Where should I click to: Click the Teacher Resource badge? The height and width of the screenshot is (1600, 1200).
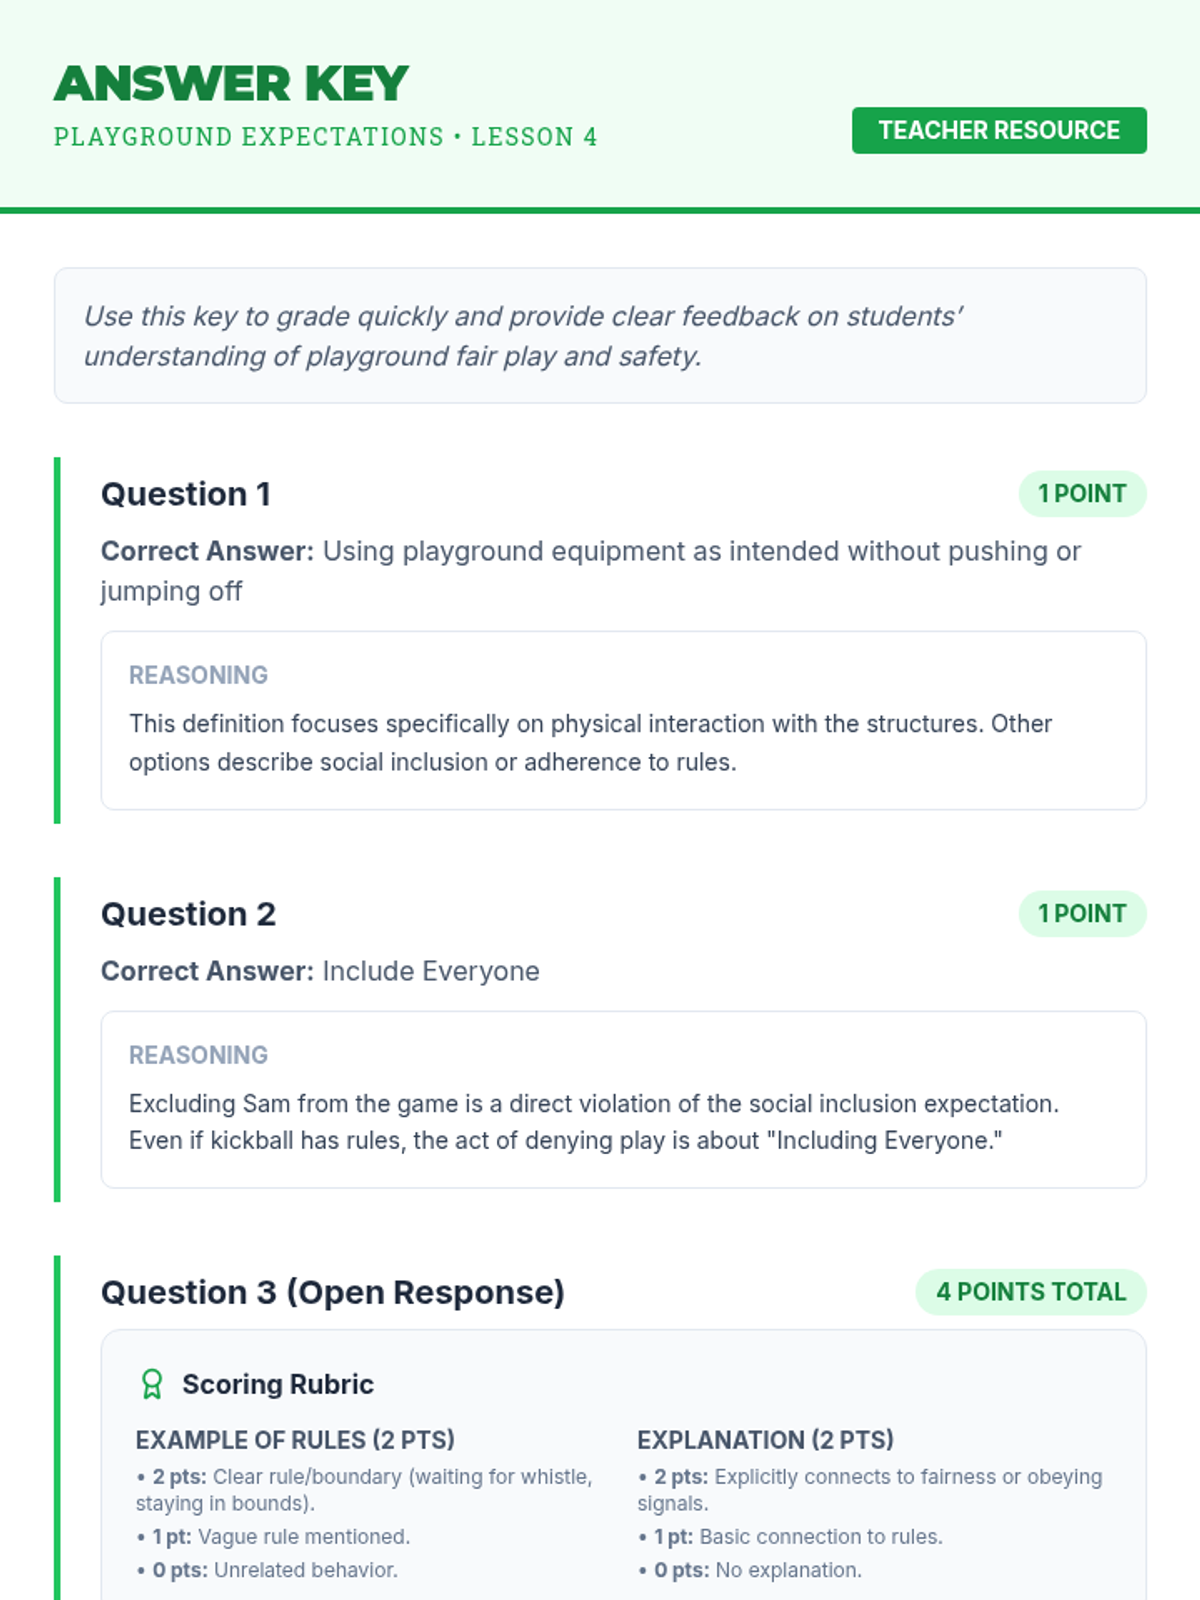pos(998,131)
